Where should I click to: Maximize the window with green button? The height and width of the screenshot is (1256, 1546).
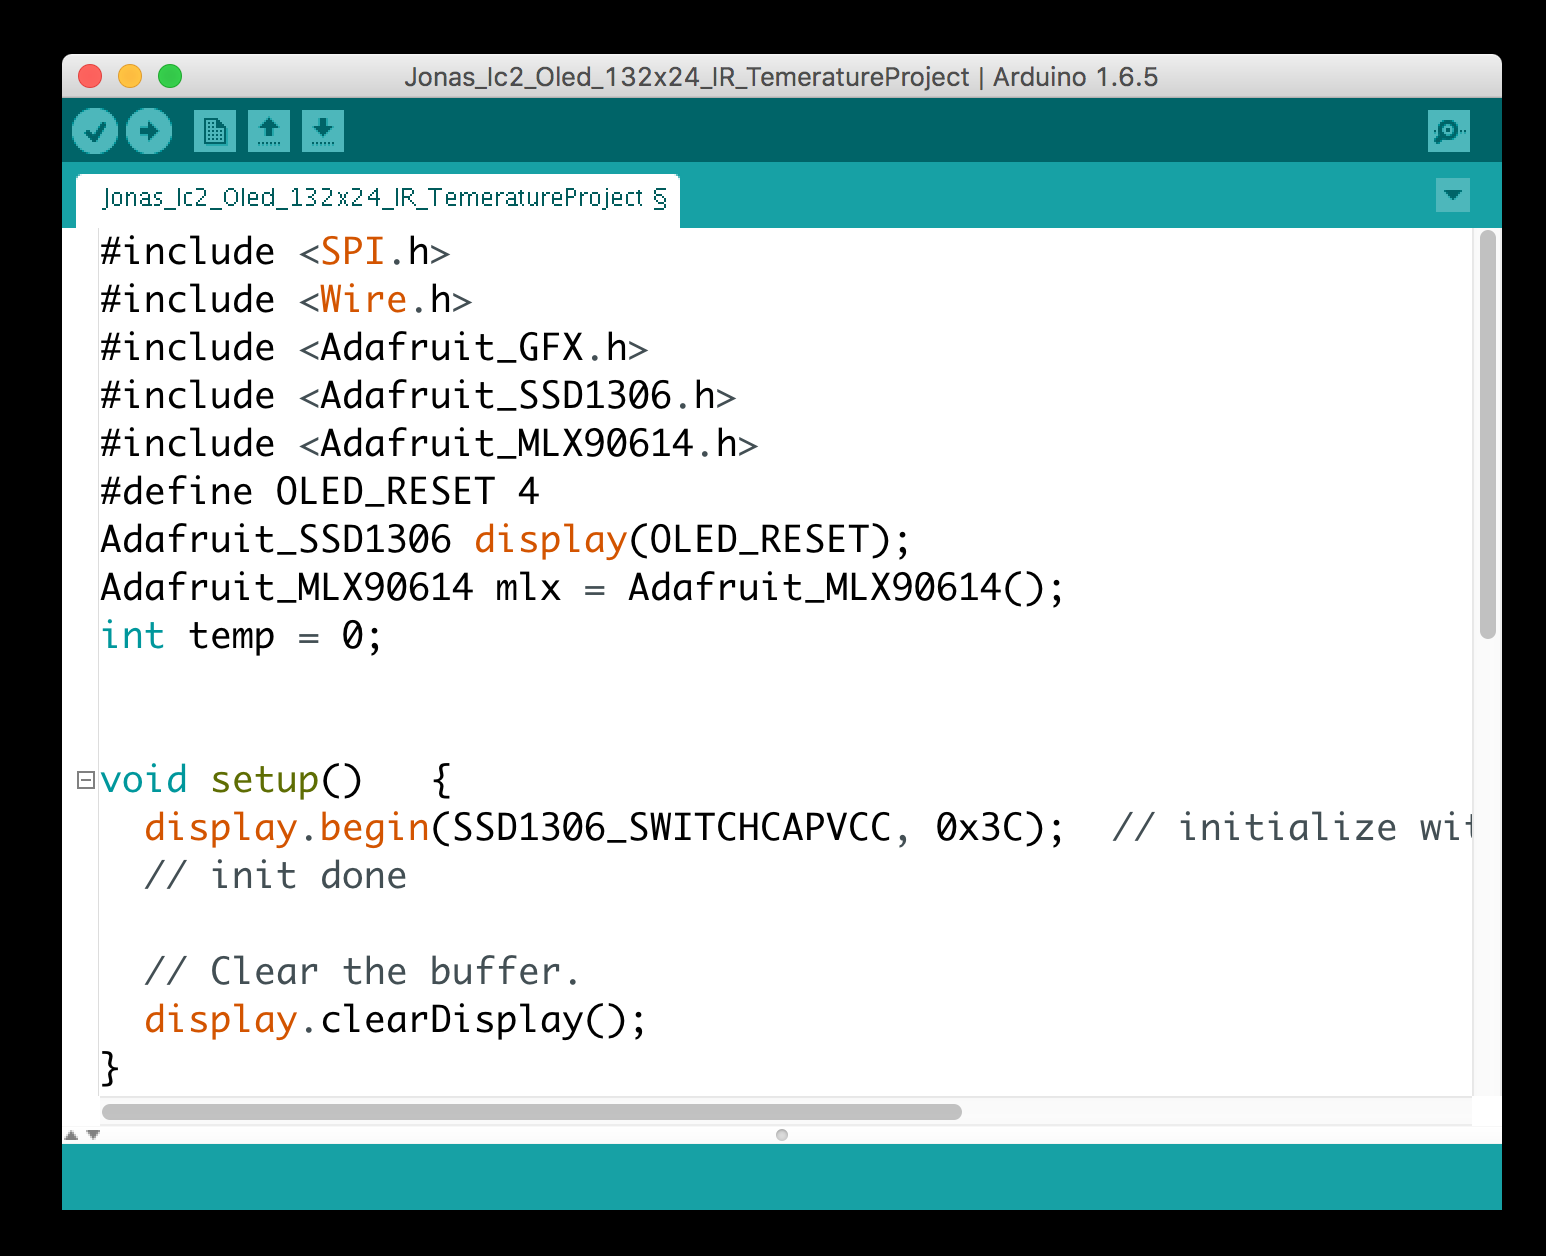pos(170,76)
